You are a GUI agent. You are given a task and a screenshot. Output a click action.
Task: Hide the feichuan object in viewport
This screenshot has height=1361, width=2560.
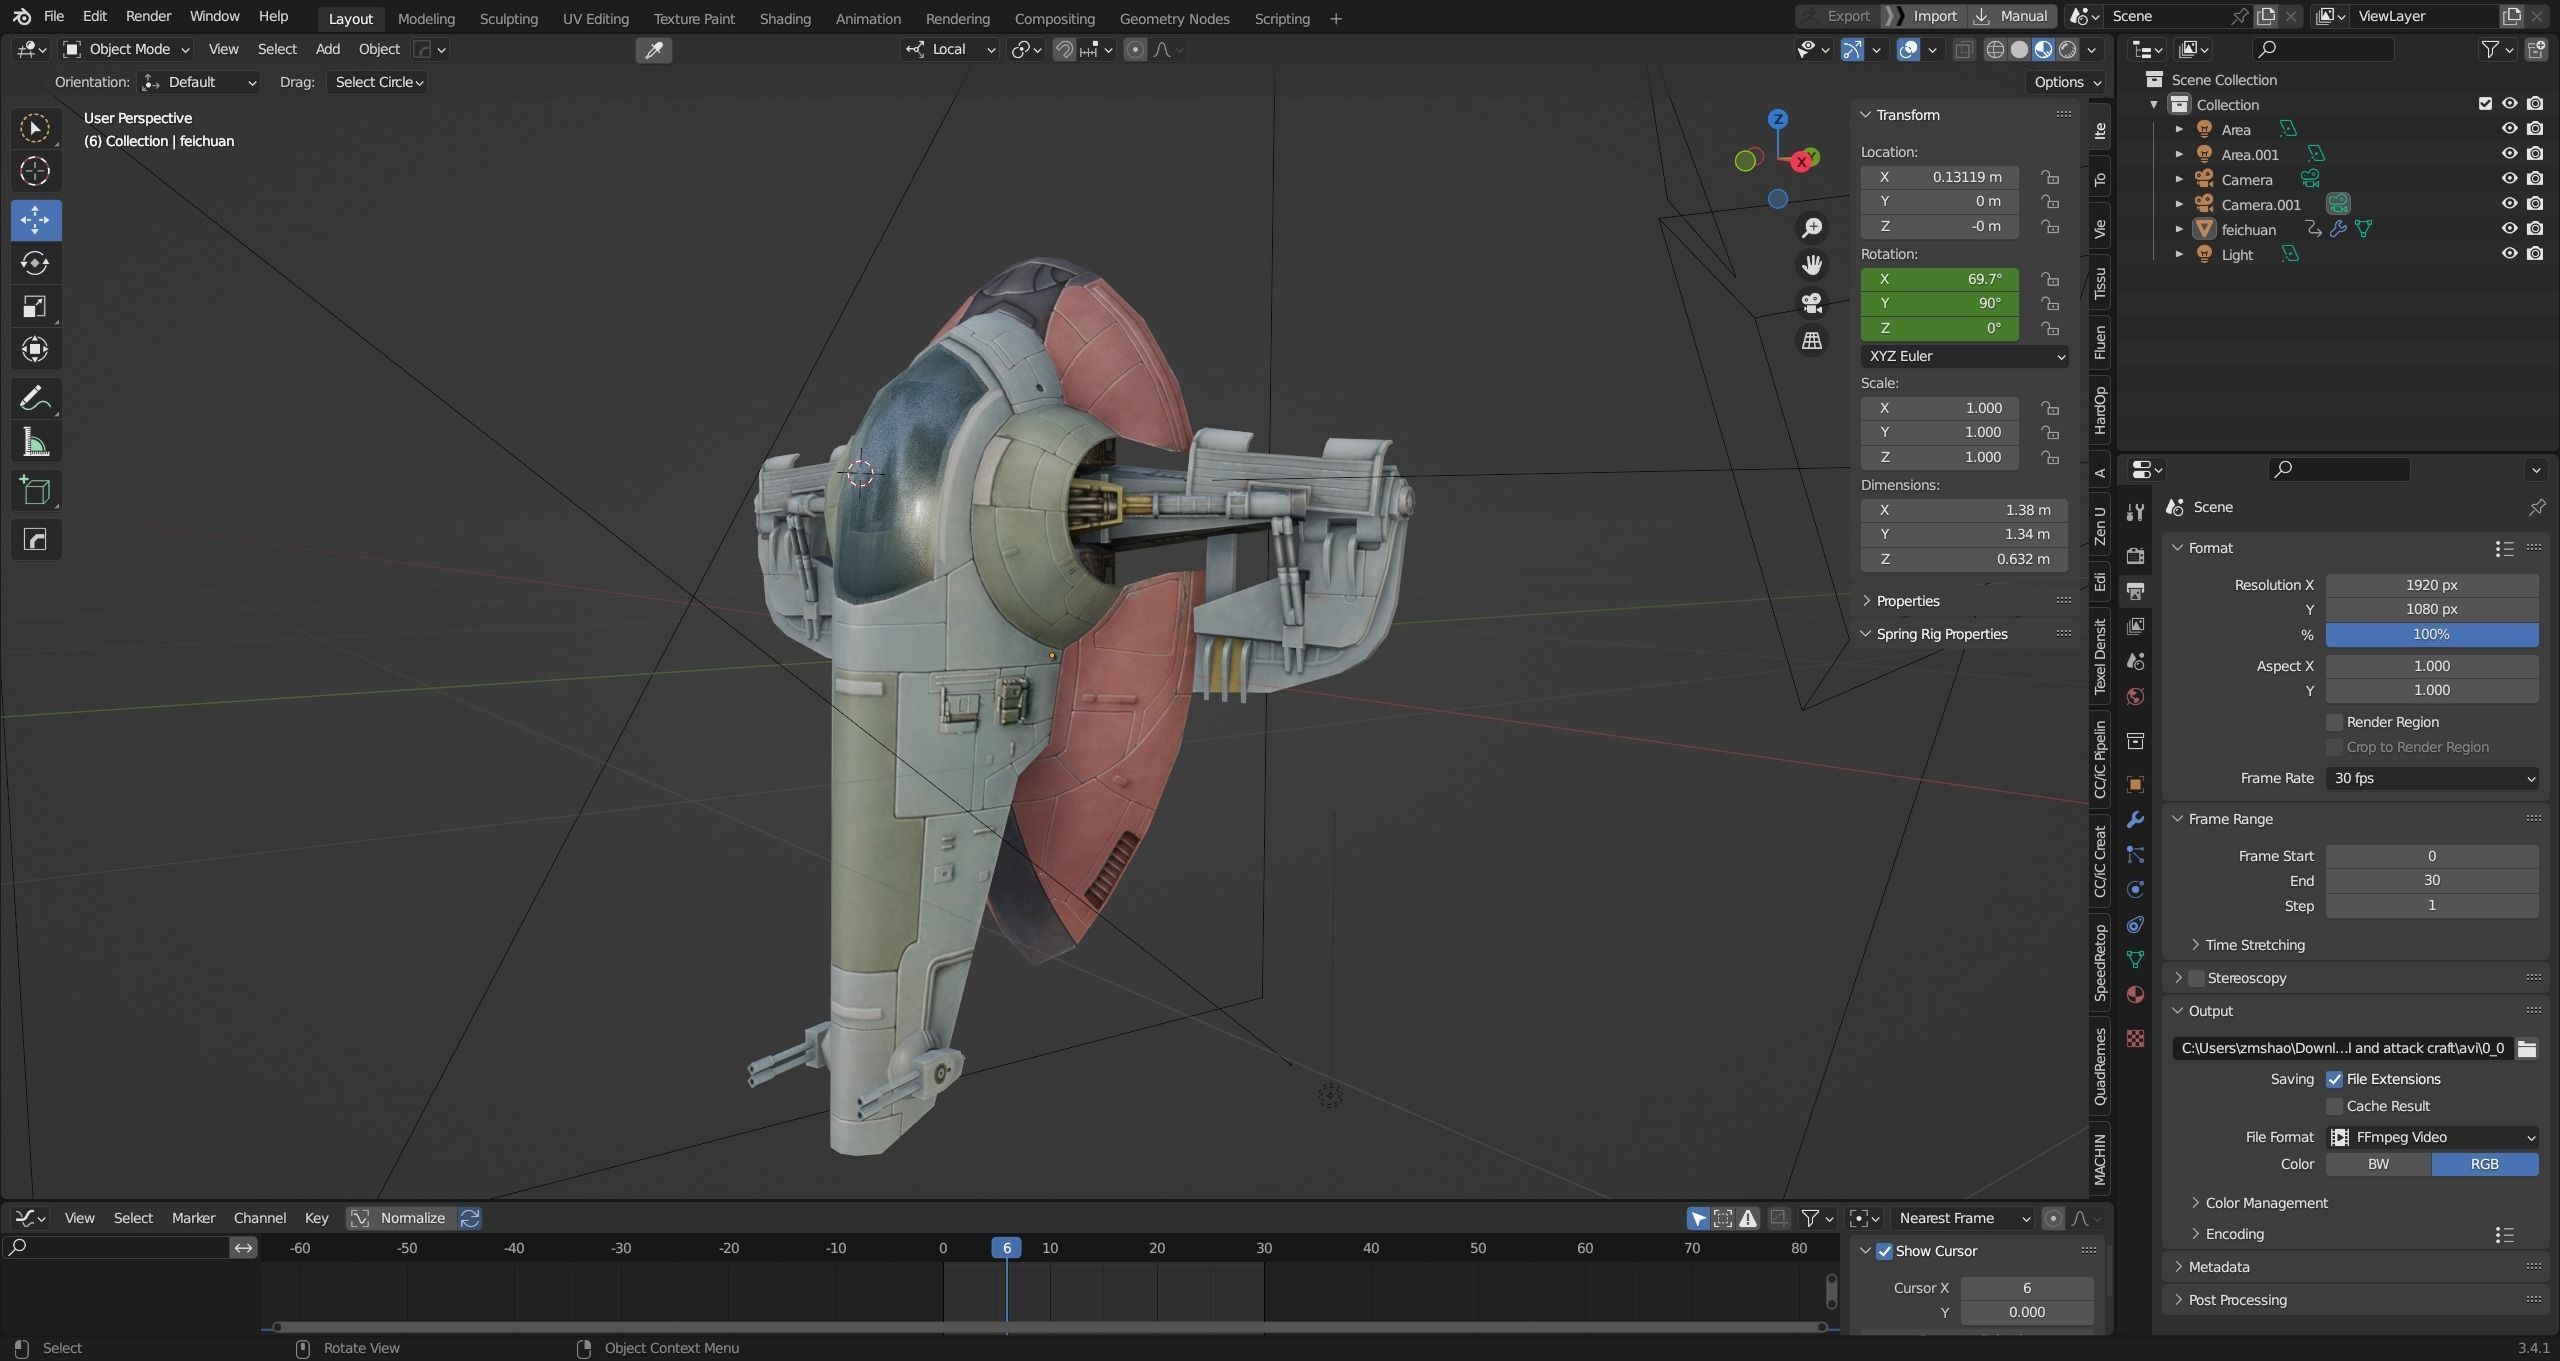point(2509,229)
